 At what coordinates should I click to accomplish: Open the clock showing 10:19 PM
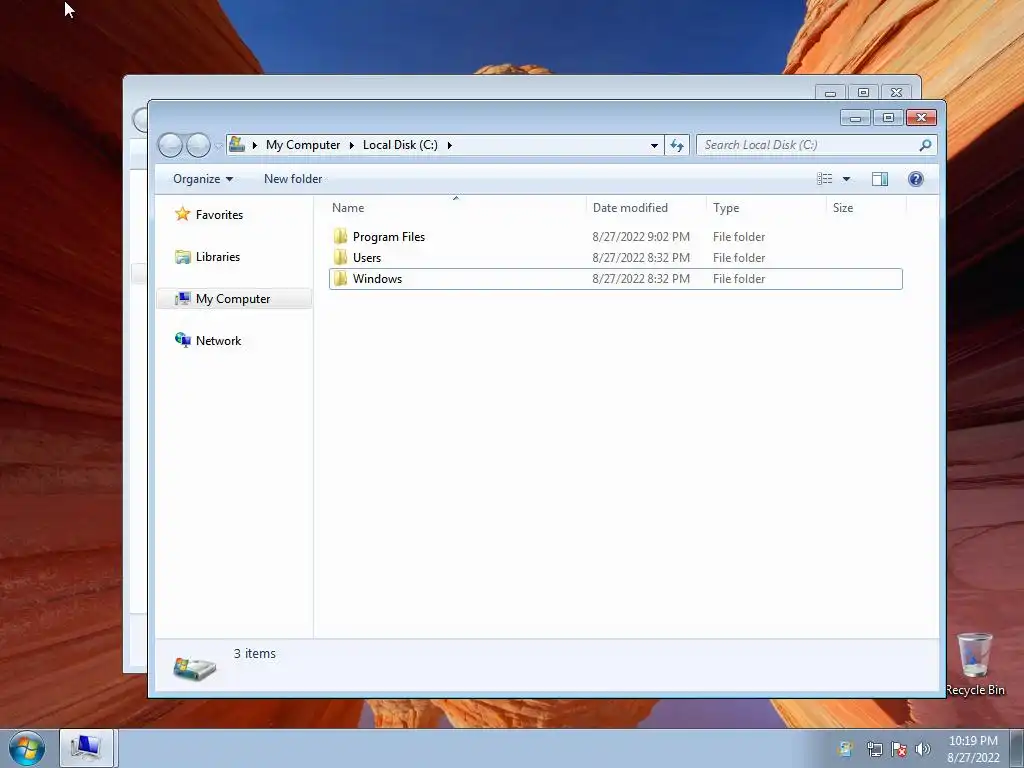pos(973,749)
